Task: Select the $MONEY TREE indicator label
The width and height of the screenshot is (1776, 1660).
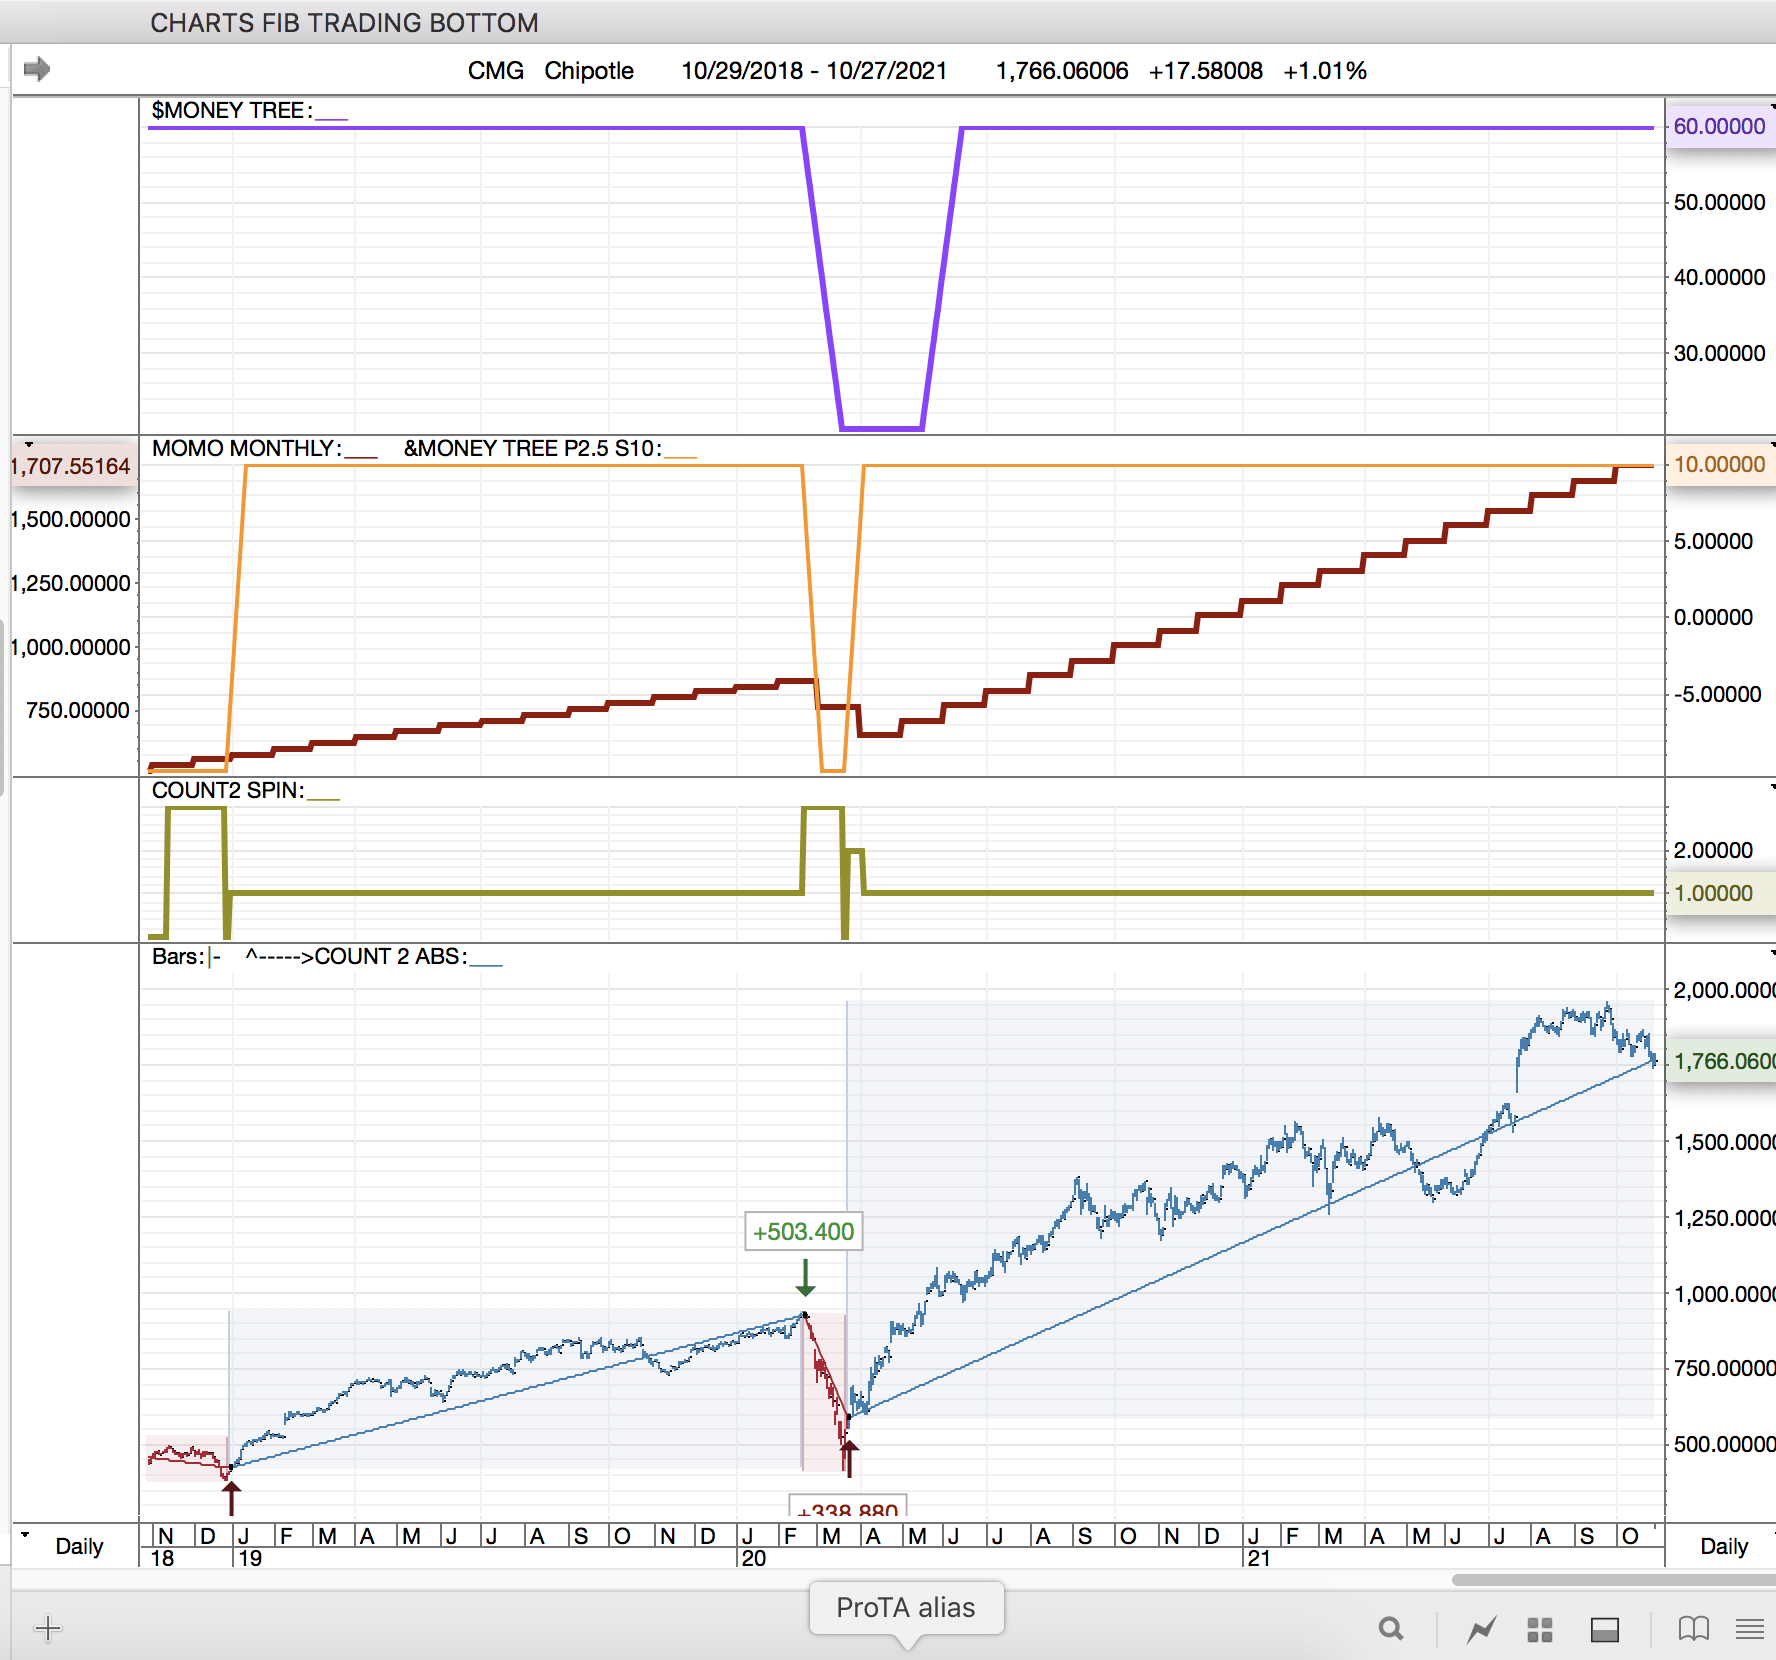Action: tap(232, 110)
